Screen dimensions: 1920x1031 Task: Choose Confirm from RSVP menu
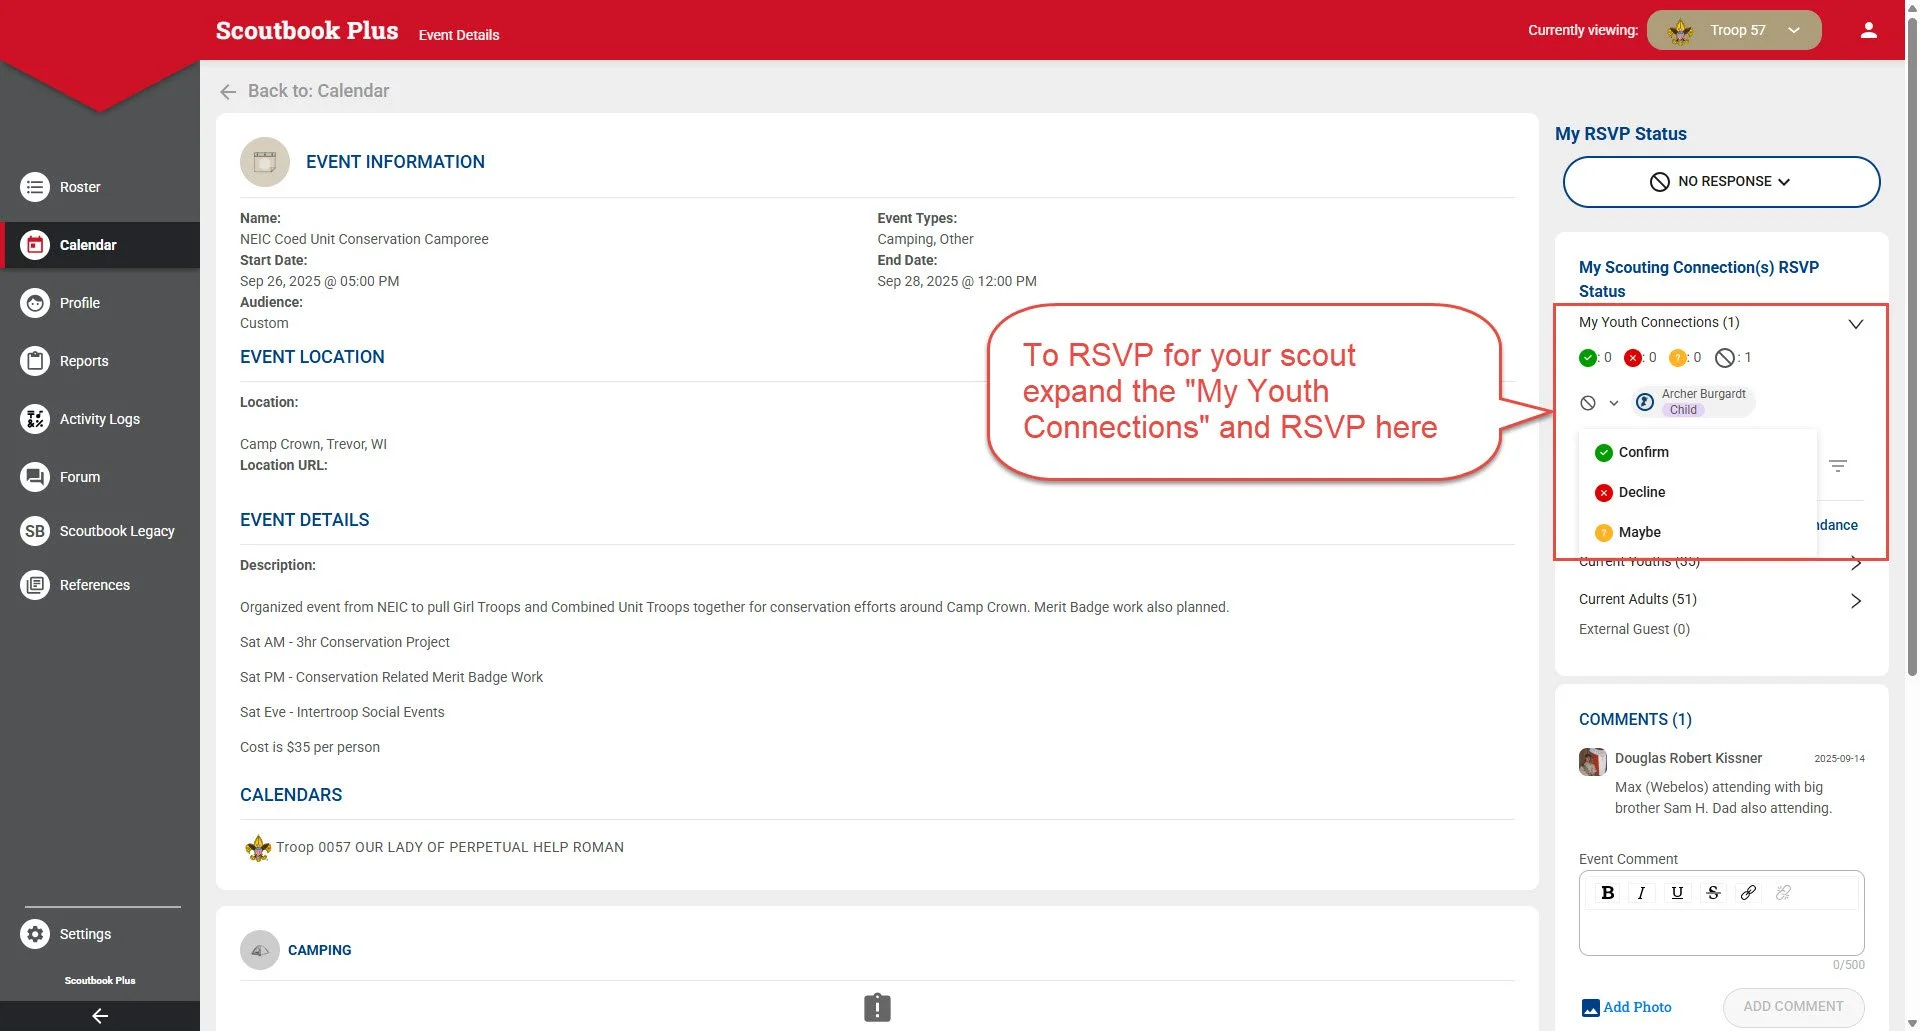click(x=1697, y=452)
